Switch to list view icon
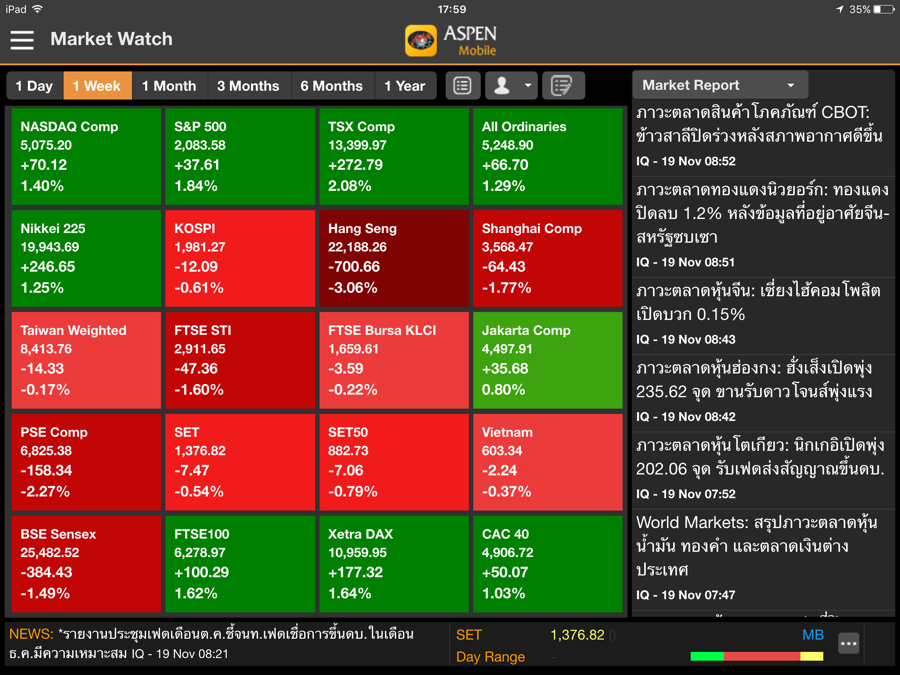900x675 pixels. [463, 86]
